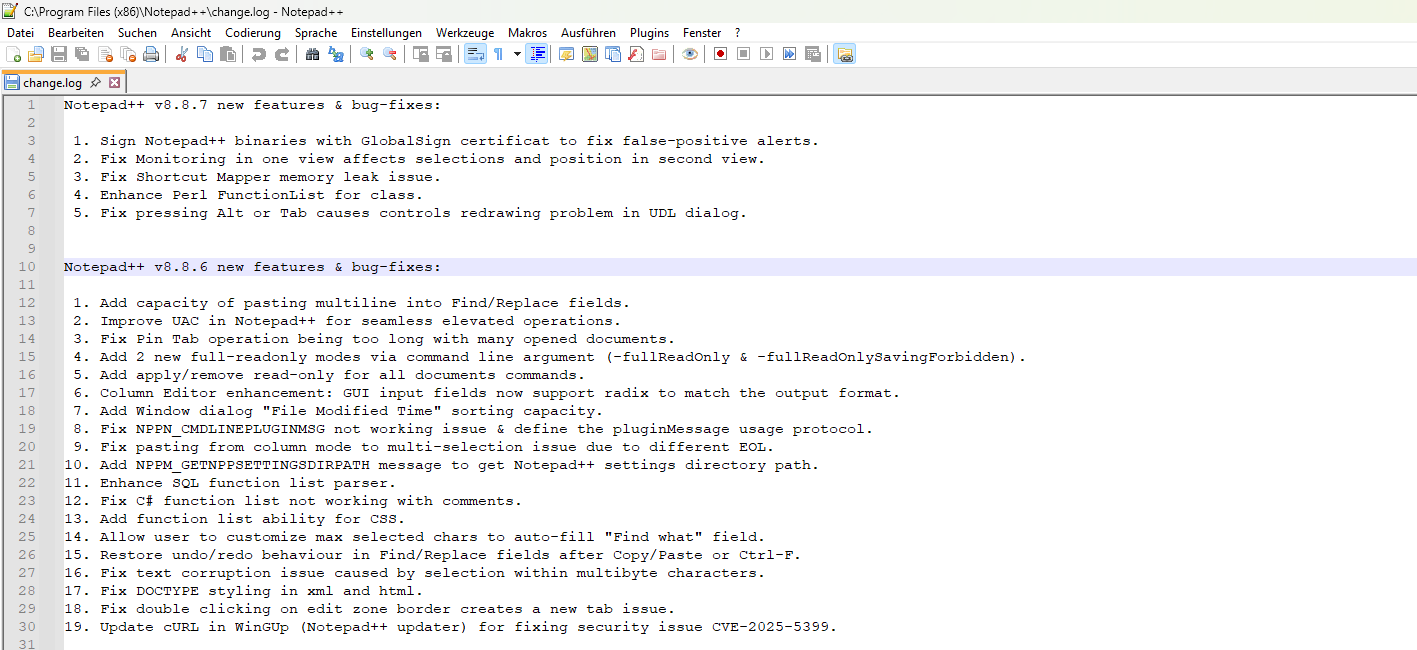This screenshot has width=1417, height=650.
Task: Cut text using the scissors icon
Action: (182, 53)
